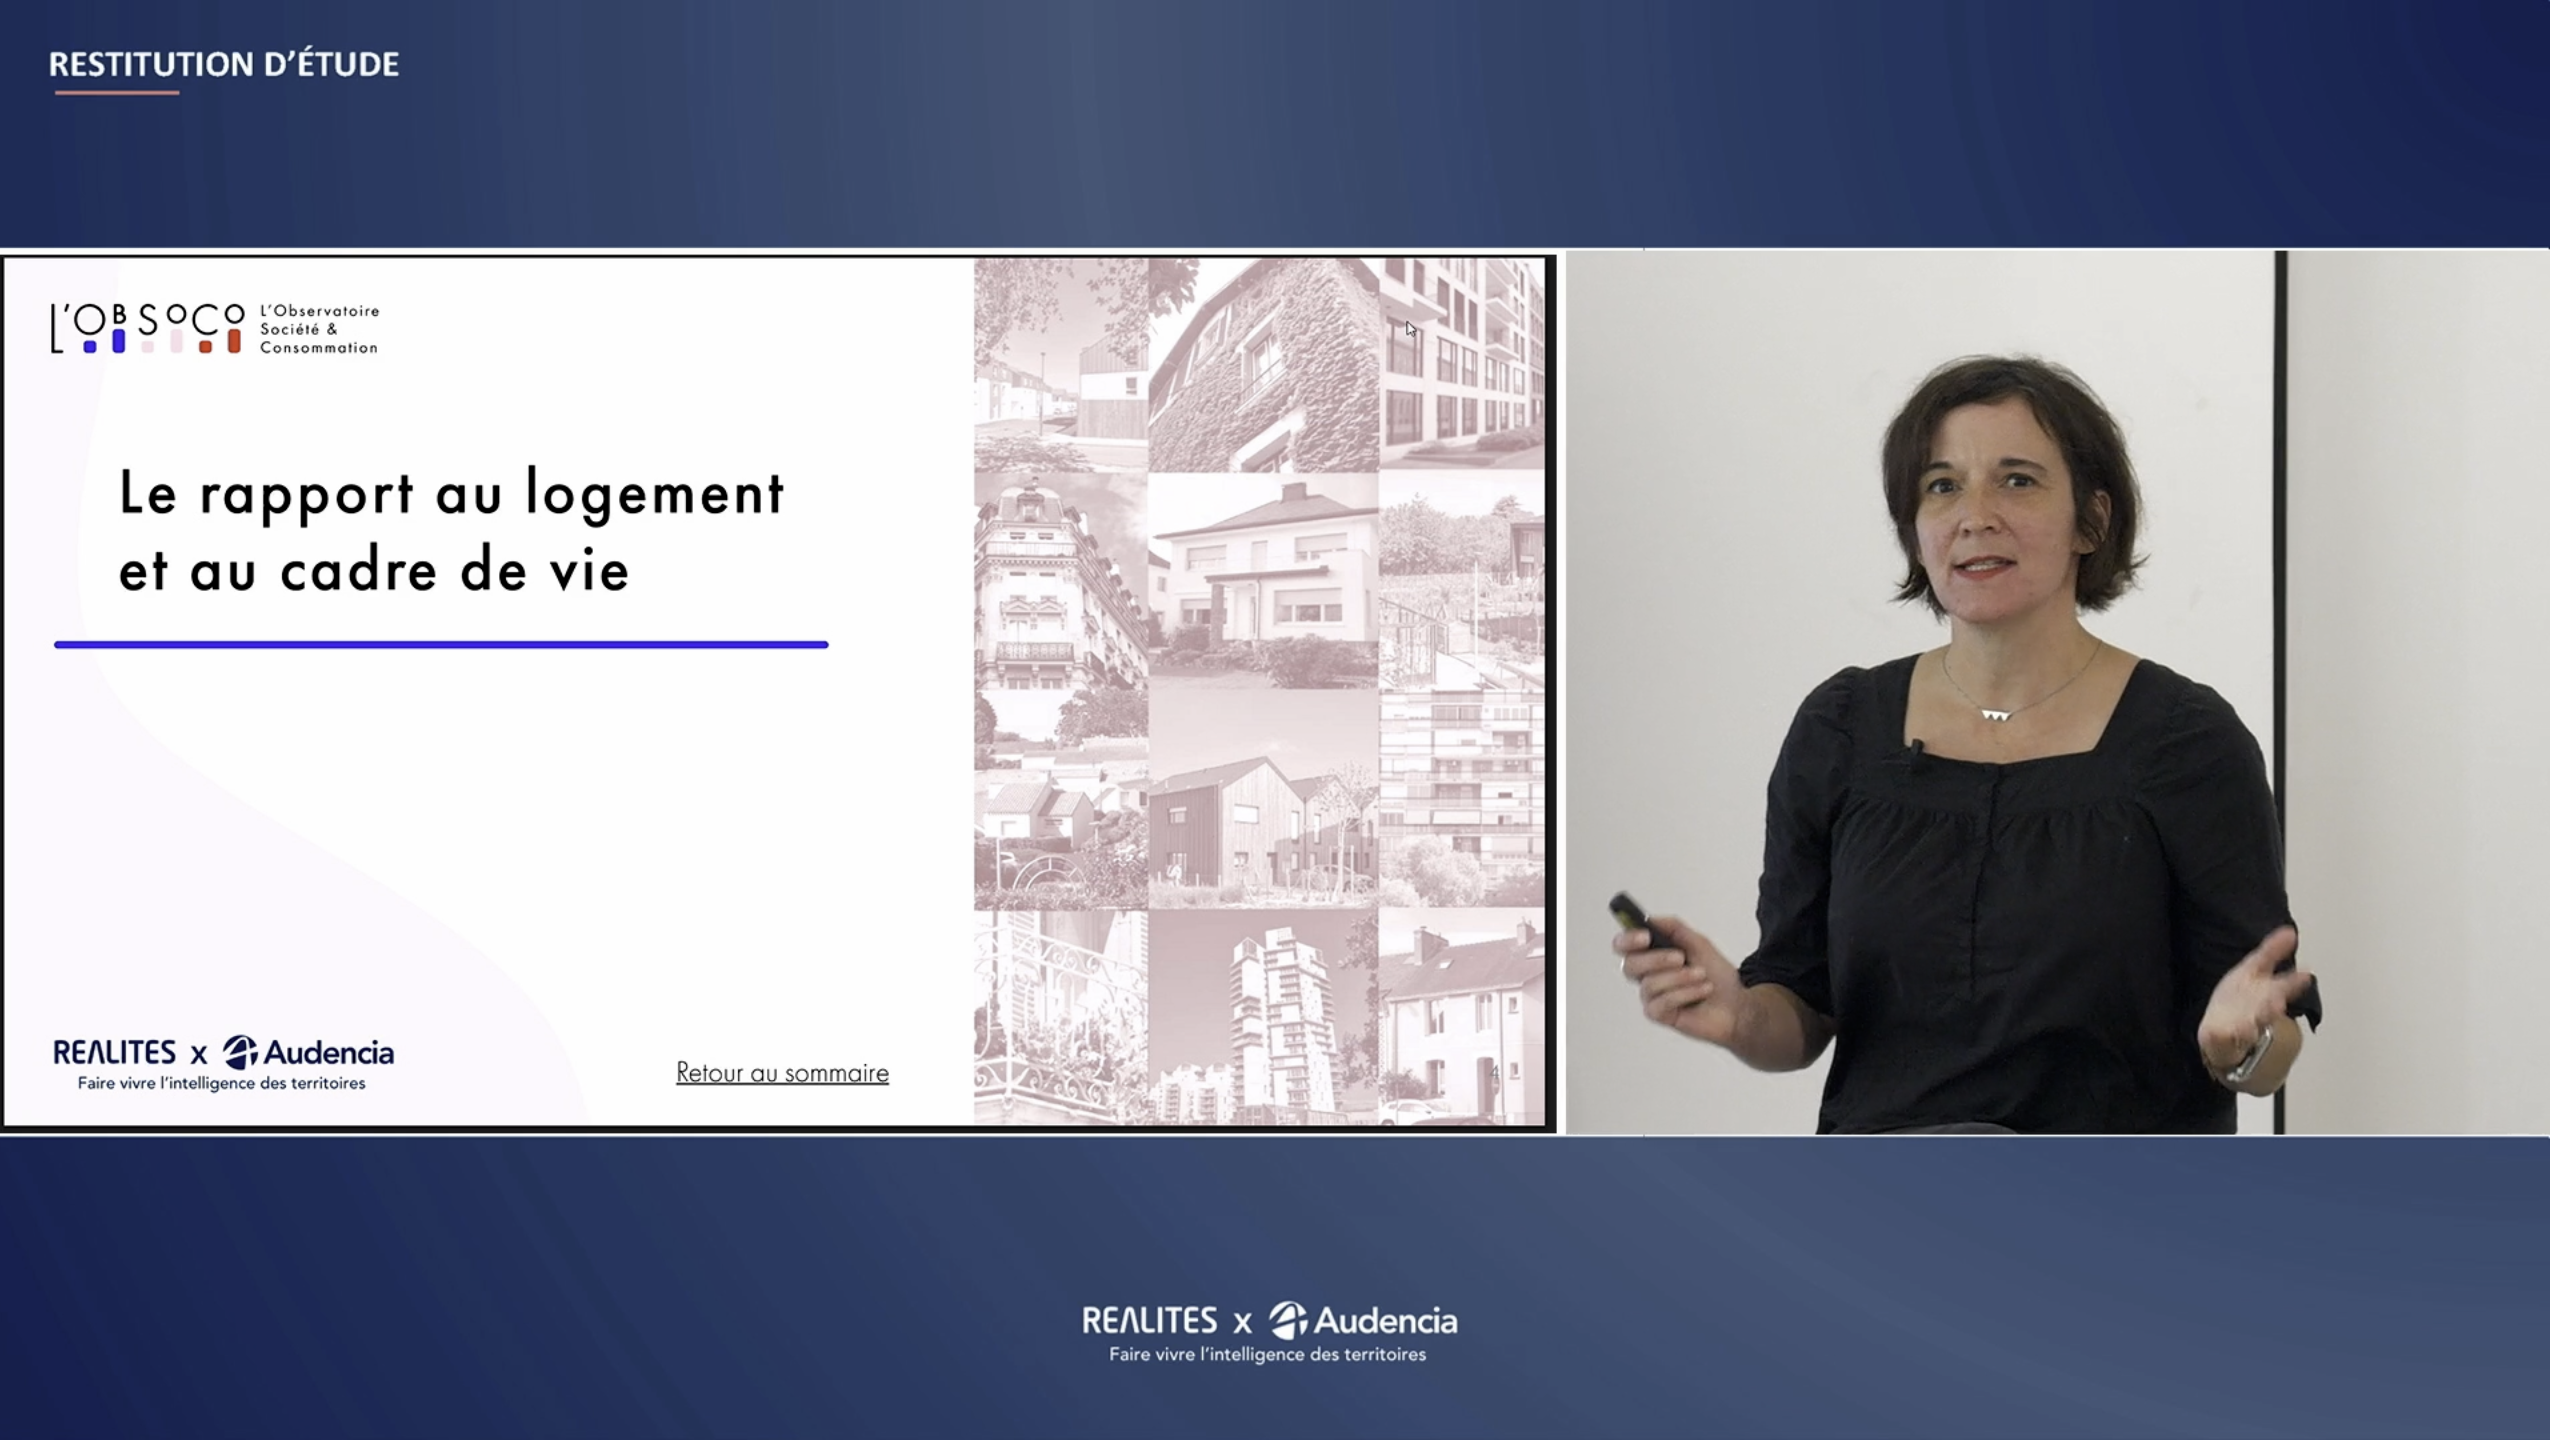The image size is (2550, 1440).
Task: Click the blue divider line under the title
Action: click(x=441, y=645)
